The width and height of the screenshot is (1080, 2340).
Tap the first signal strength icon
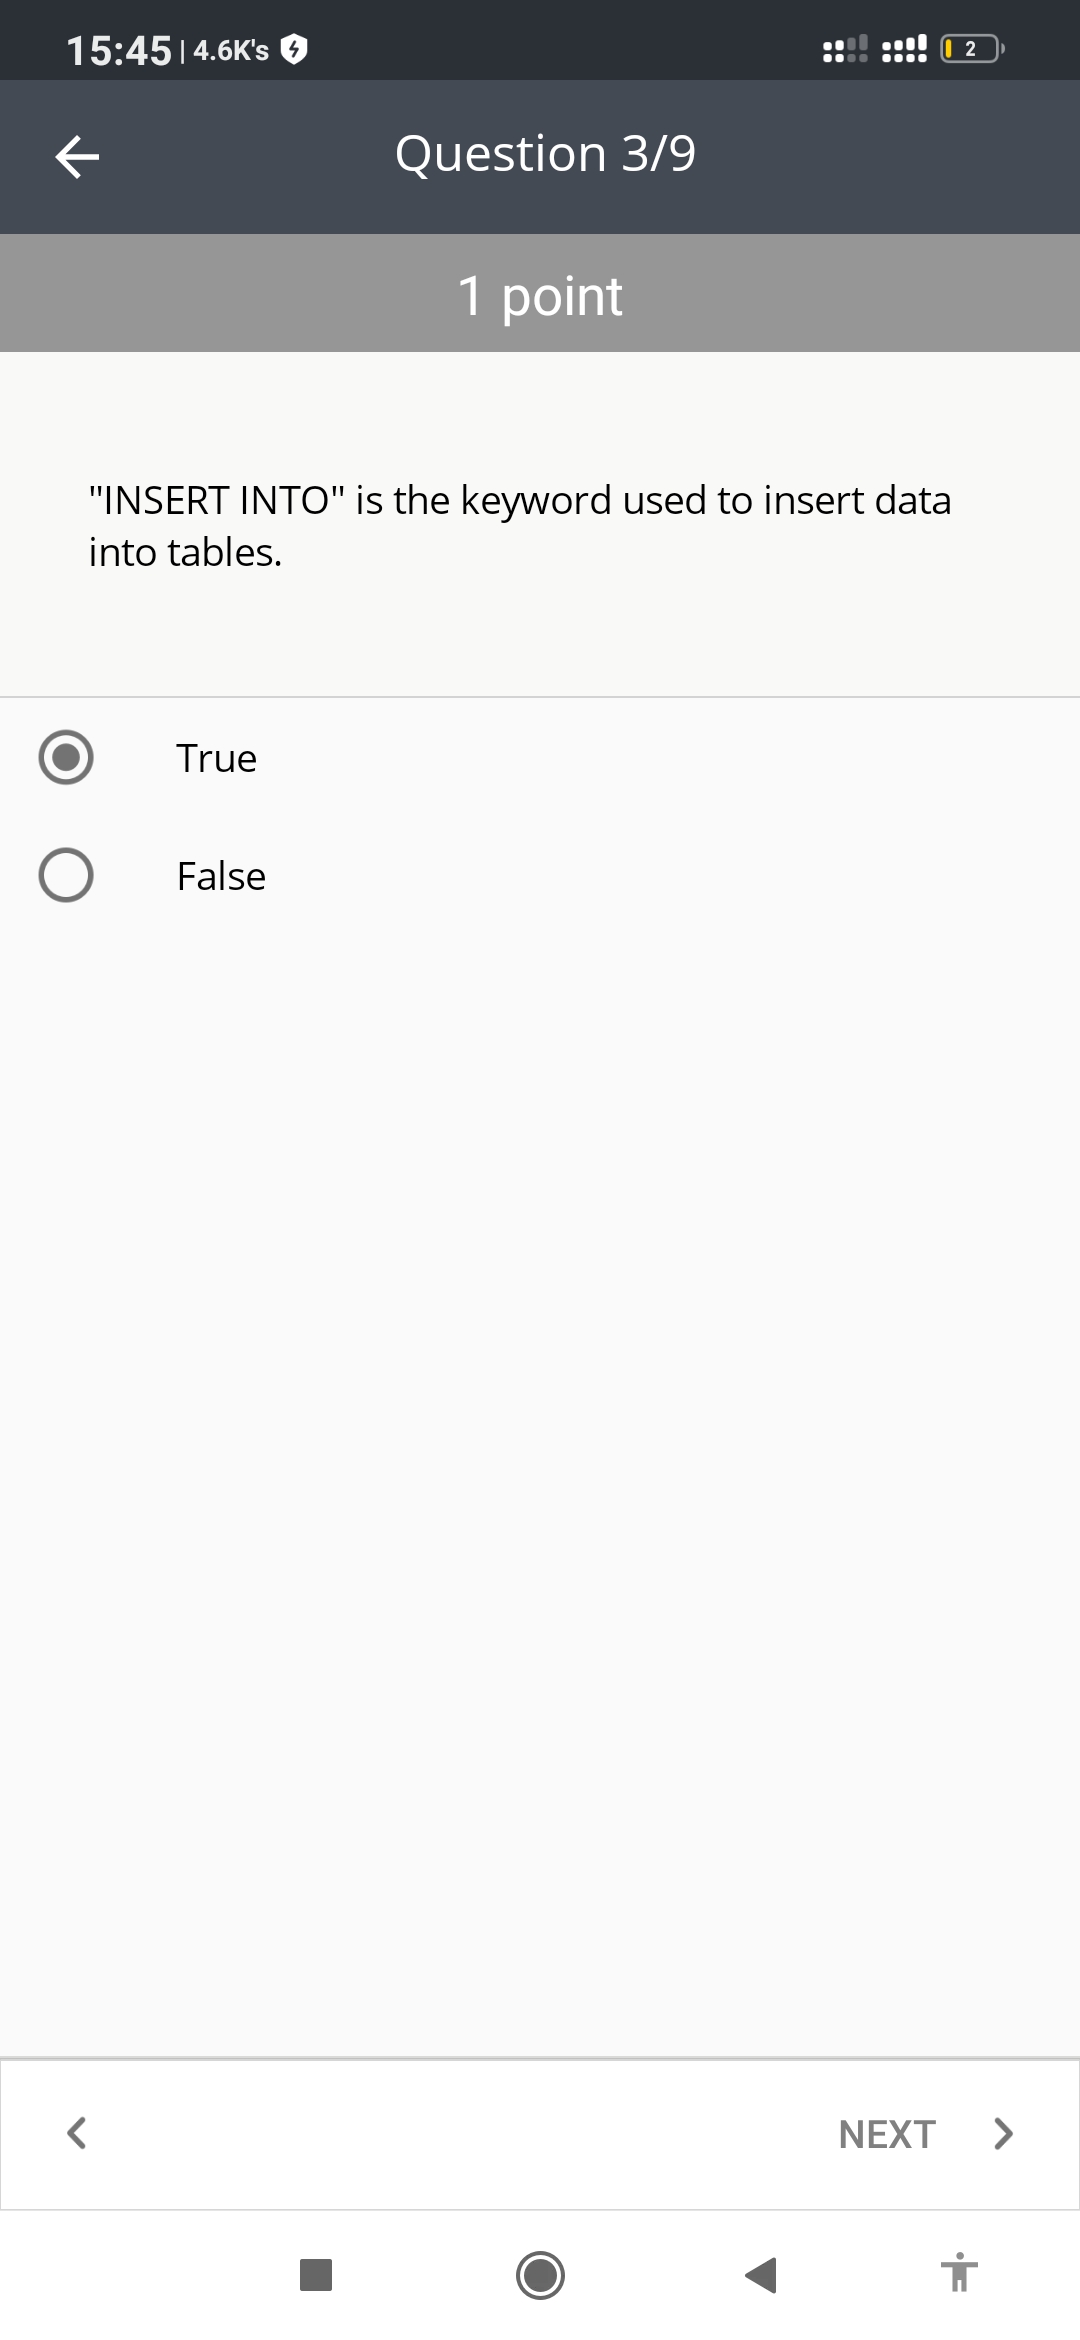(x=845, y=48)
